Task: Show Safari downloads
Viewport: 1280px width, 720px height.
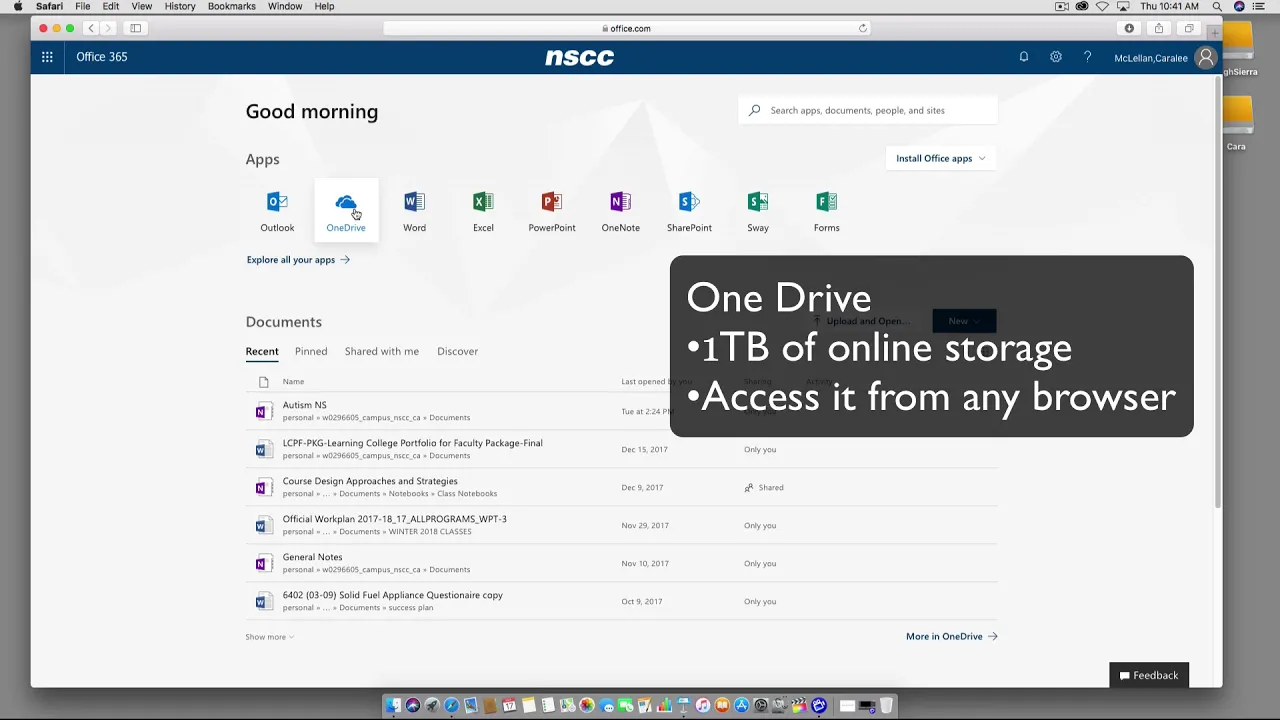Action: [x=1129, y=28]
